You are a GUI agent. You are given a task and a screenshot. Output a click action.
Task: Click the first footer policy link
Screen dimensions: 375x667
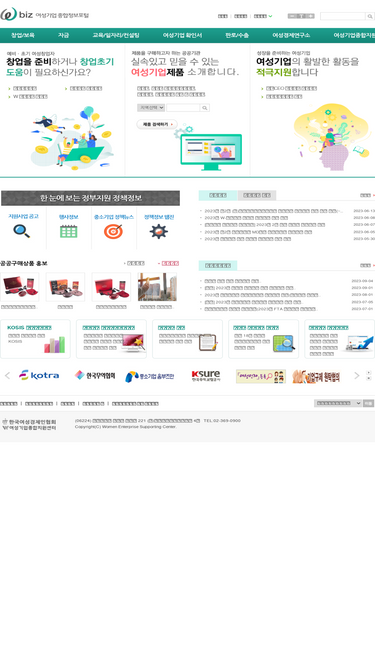[9, 403]
